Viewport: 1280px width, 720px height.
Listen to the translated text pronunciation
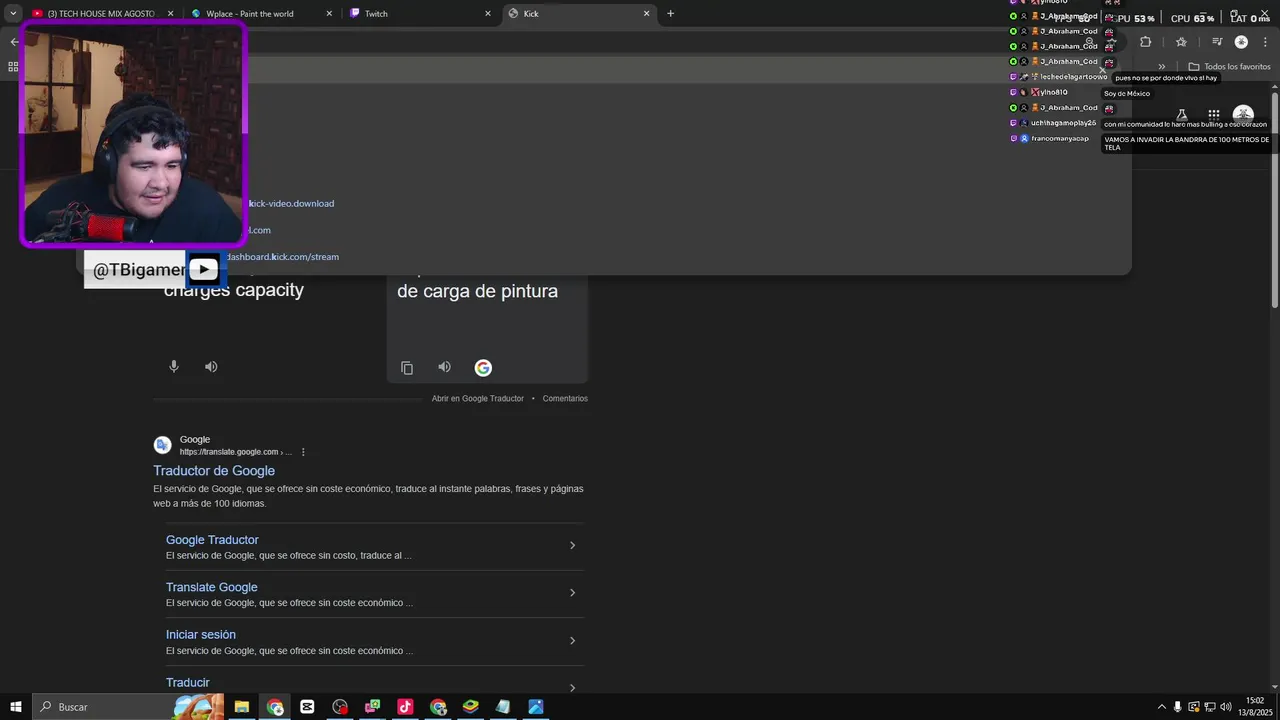point(445,367)
